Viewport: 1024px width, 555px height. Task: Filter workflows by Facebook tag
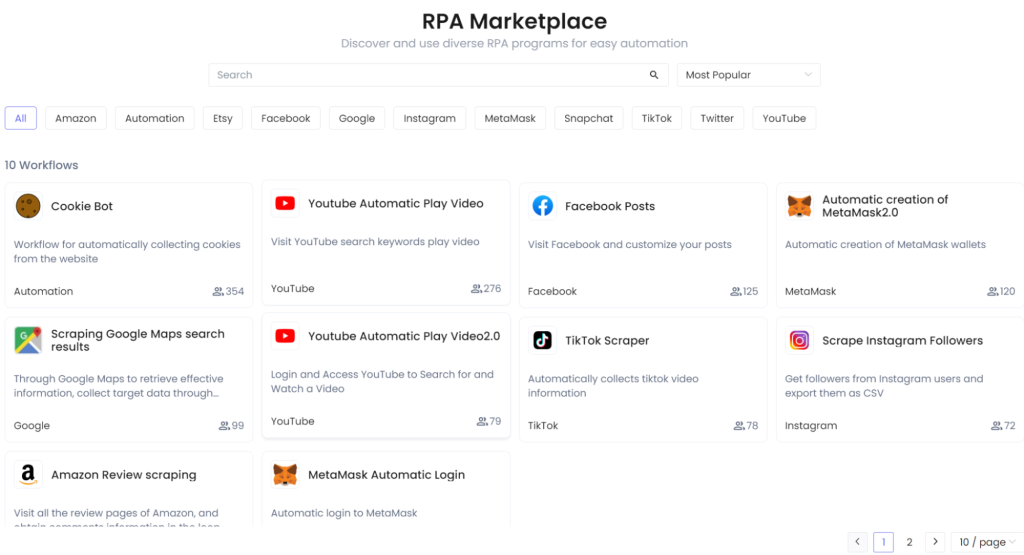285,118
